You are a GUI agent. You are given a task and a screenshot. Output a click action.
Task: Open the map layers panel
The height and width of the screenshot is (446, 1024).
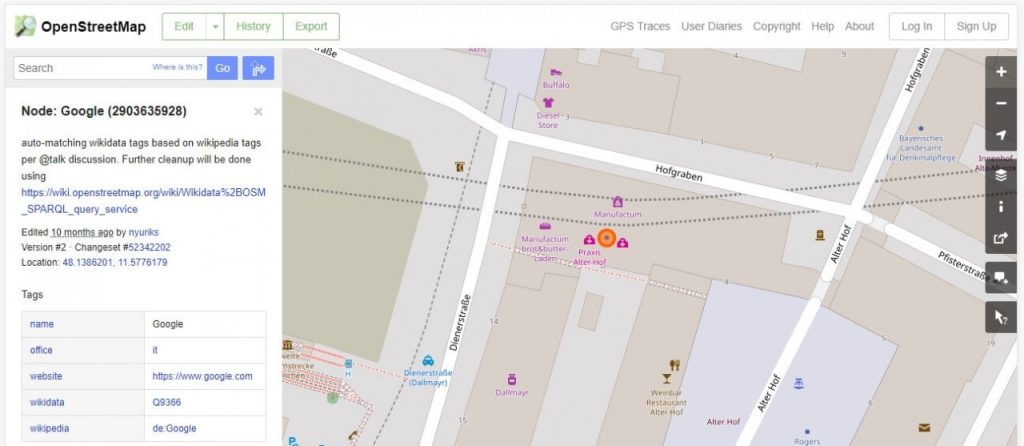pyautogui.click(x=1000, y=176)
